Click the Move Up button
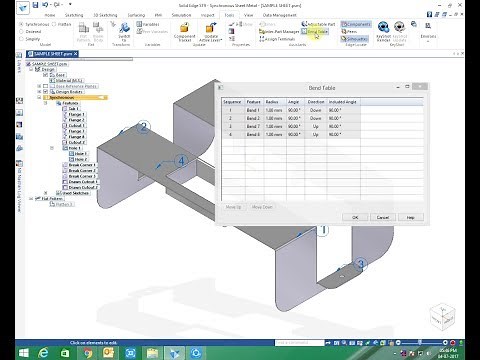Viewport: 480px width, 360px height. coord(233,207)
